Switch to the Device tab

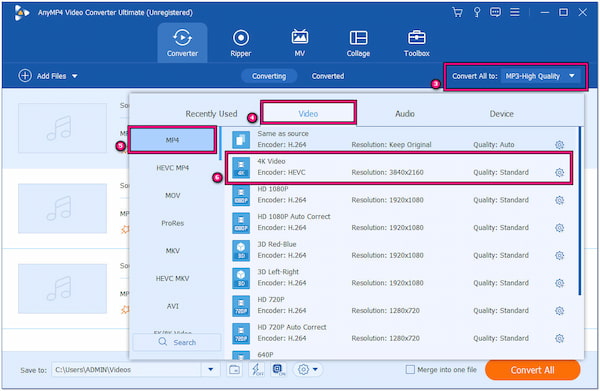coord(502,114)
